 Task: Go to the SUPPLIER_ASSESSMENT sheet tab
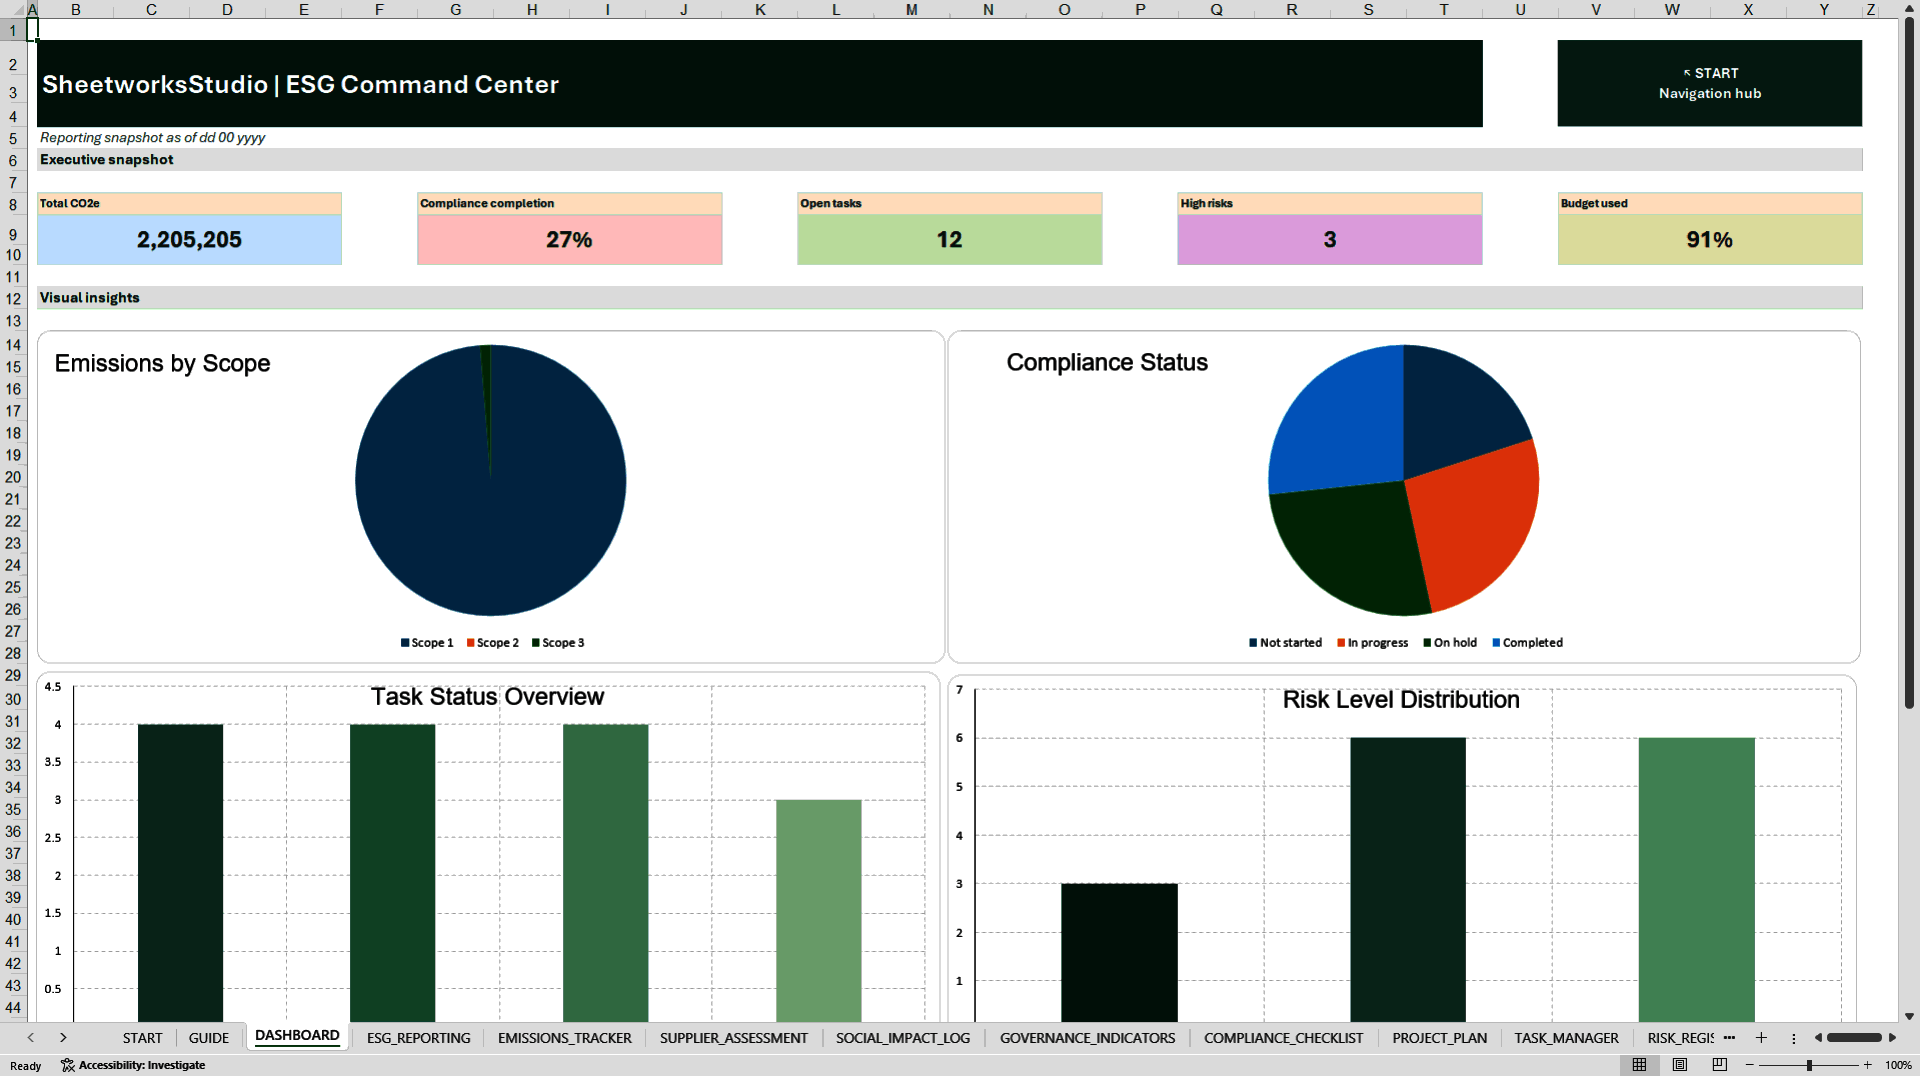tap(733, 1038)
